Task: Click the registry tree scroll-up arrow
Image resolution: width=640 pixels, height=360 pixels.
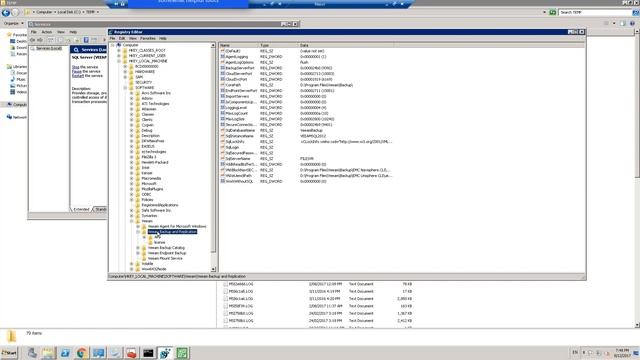Action: coord(213,45)
